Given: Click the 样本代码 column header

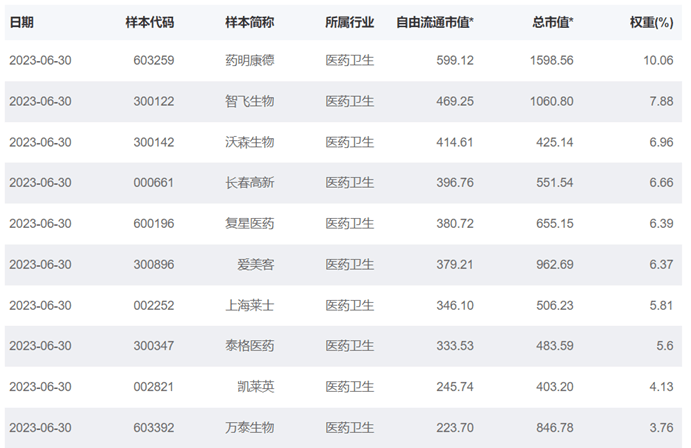Looking at the screenshot, I should pyautogui.click(x=150, y=22).
